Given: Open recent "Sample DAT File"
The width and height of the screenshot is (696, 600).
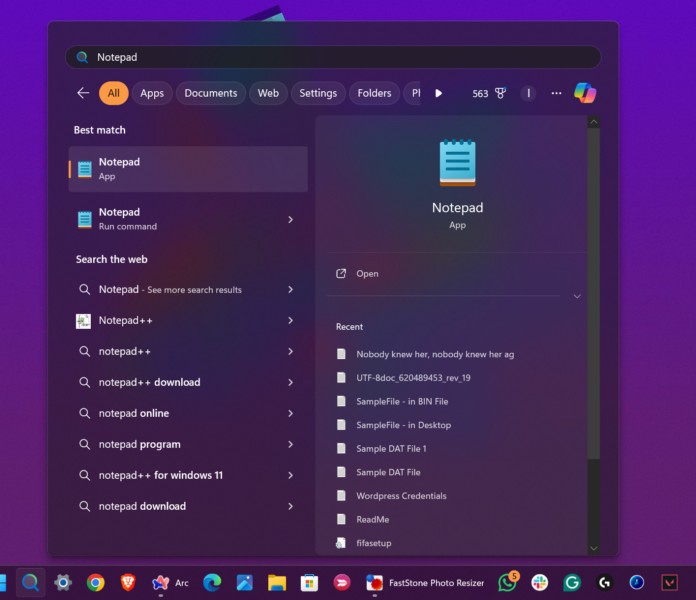Looking at the screenshot, I should tap(388, 472).
